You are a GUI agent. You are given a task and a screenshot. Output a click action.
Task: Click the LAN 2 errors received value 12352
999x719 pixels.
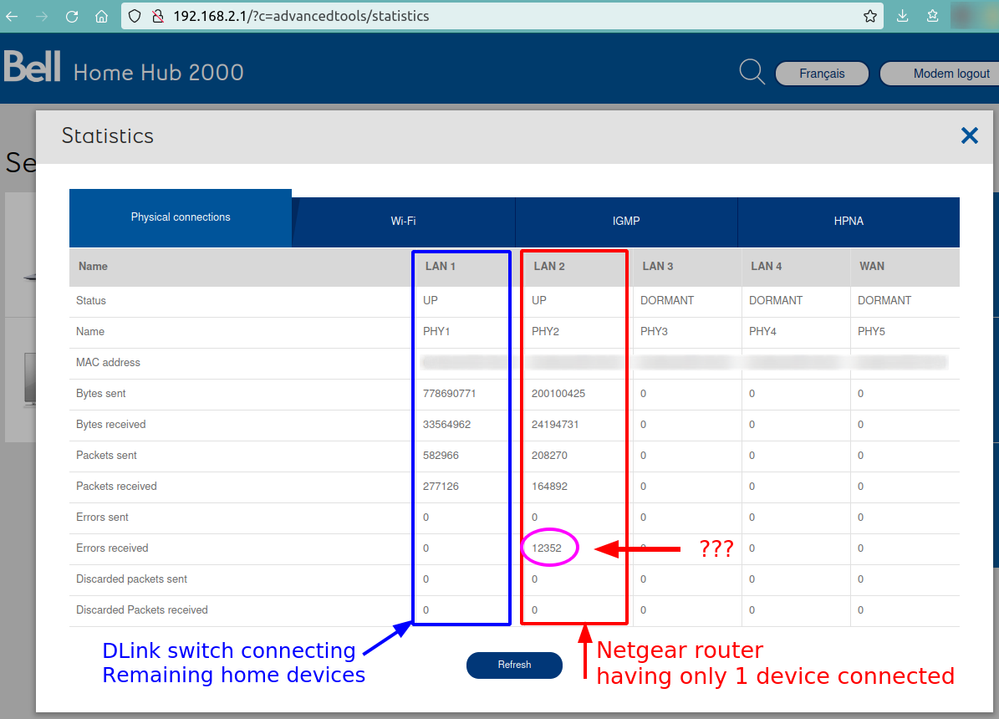coord(546,548)
